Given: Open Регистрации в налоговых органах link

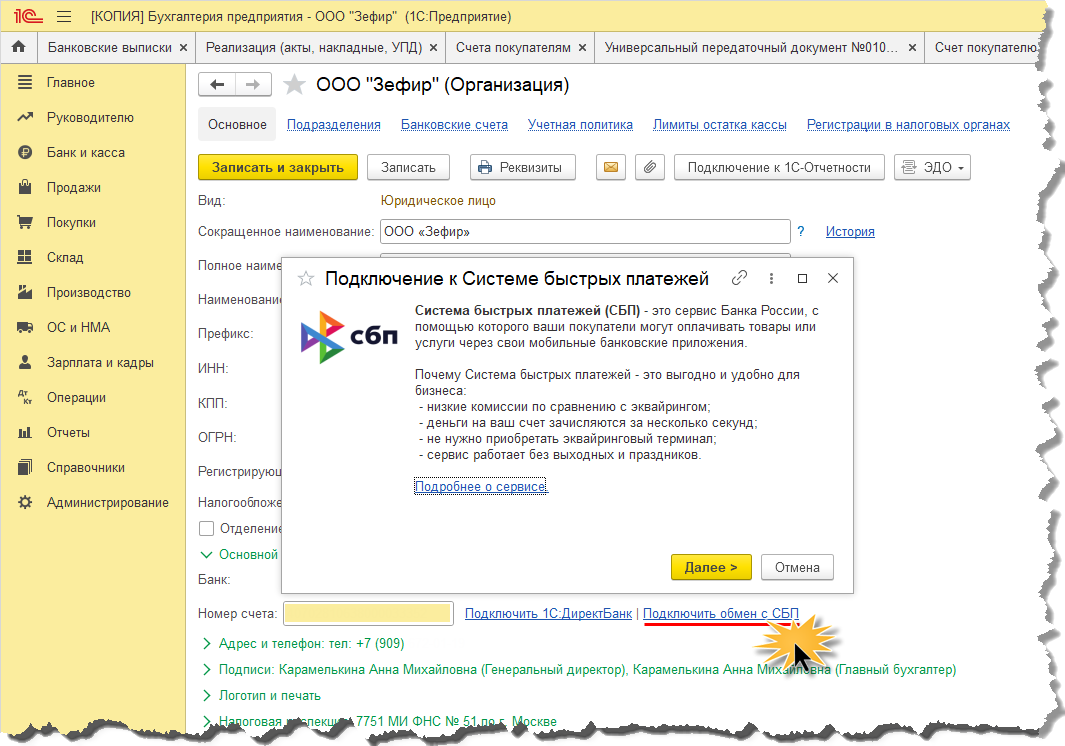Looking at the screenshot, I should (908, 124).
